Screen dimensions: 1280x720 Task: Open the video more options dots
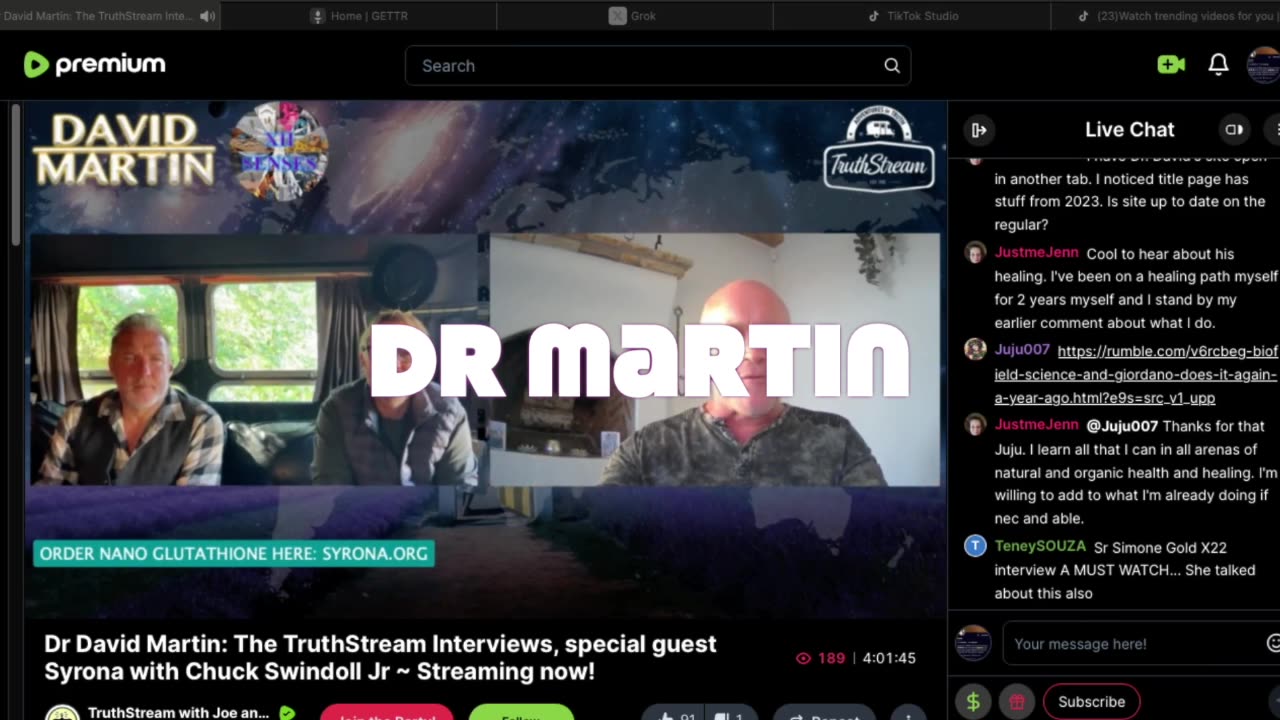point(908,714)
